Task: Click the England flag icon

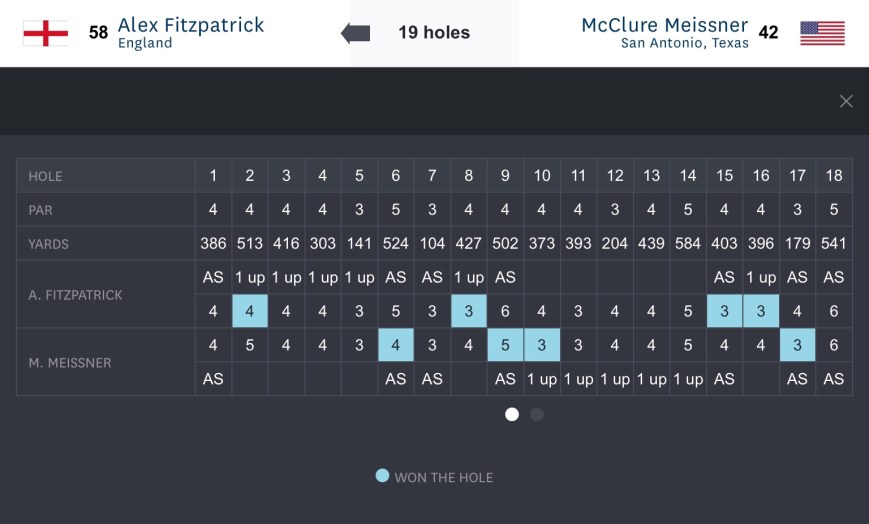Action: point(45,33)
